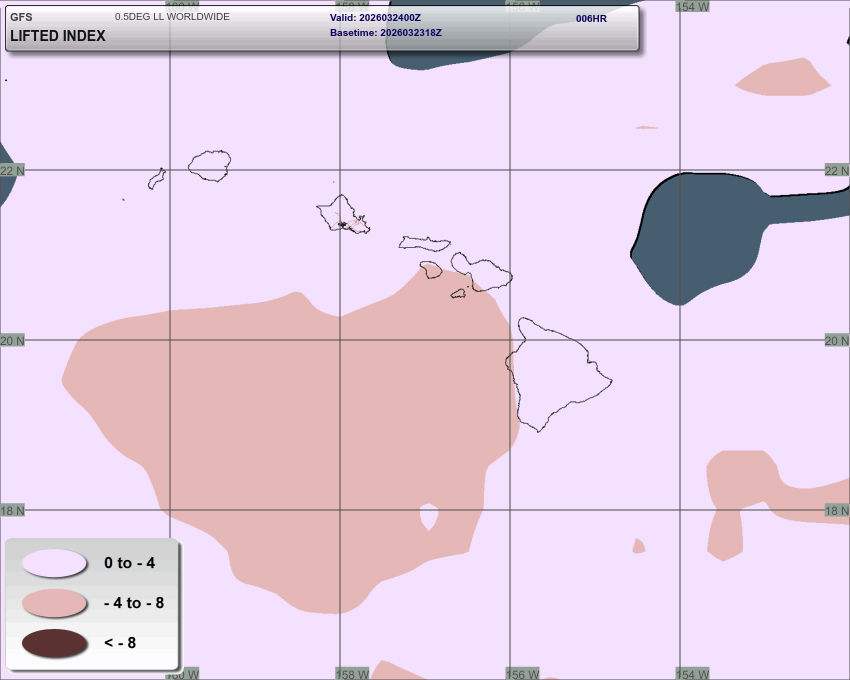
Task: Select the pink '-4 to -8' legend swatch
Action: click(x=54, y=603)
